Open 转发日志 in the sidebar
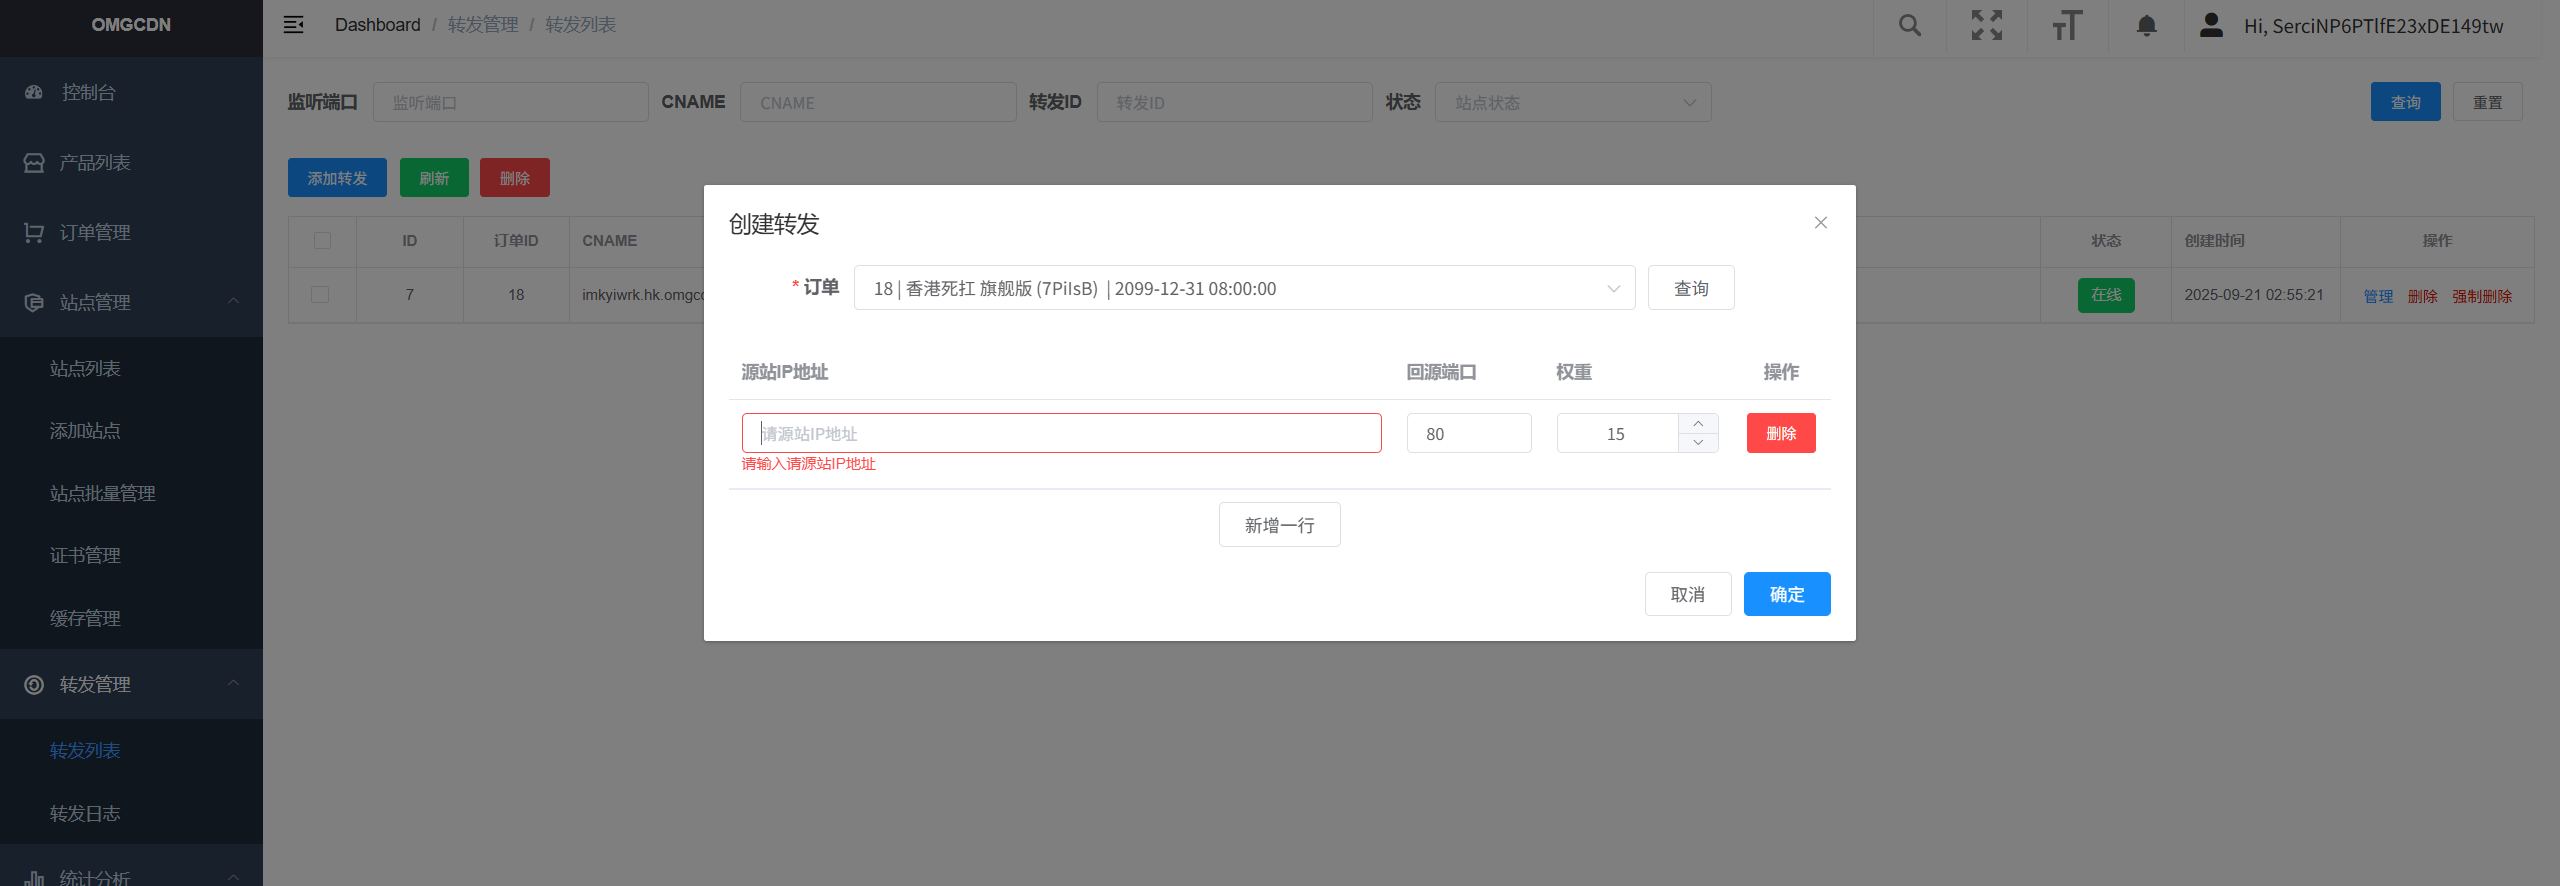The image size is (2560, 886). point(85,814)
